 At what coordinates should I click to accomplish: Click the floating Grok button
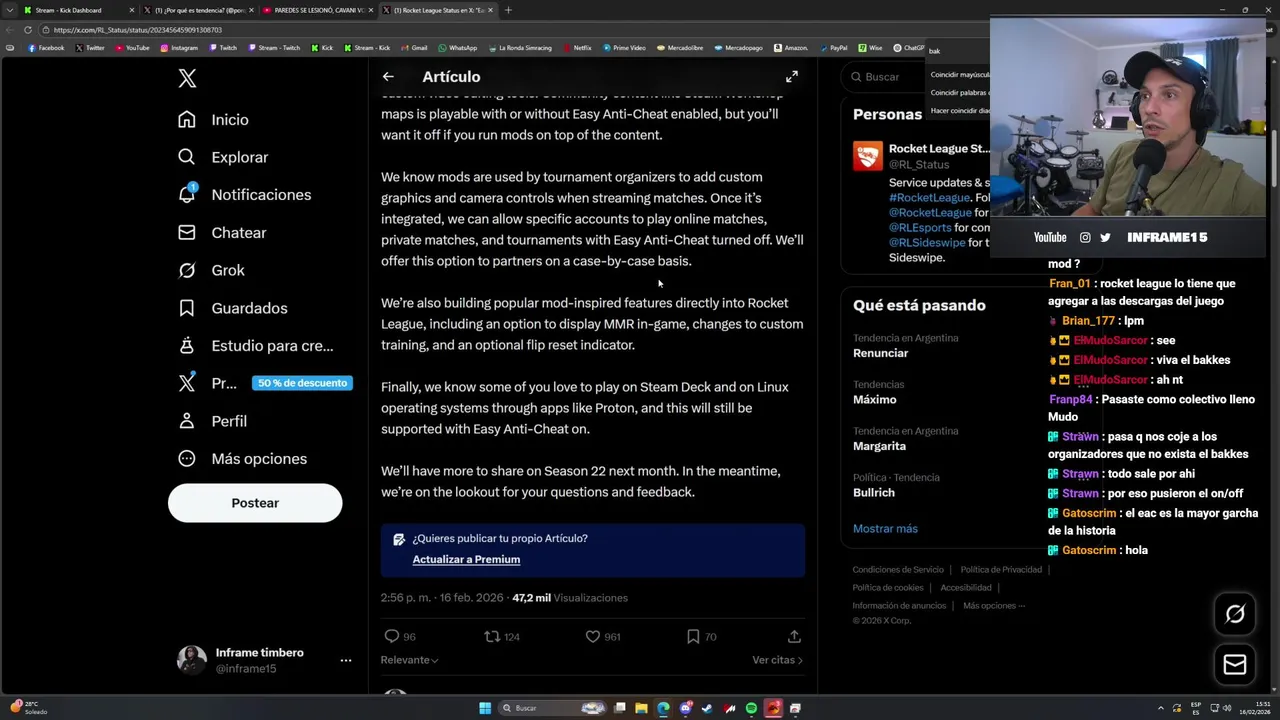1235,614
